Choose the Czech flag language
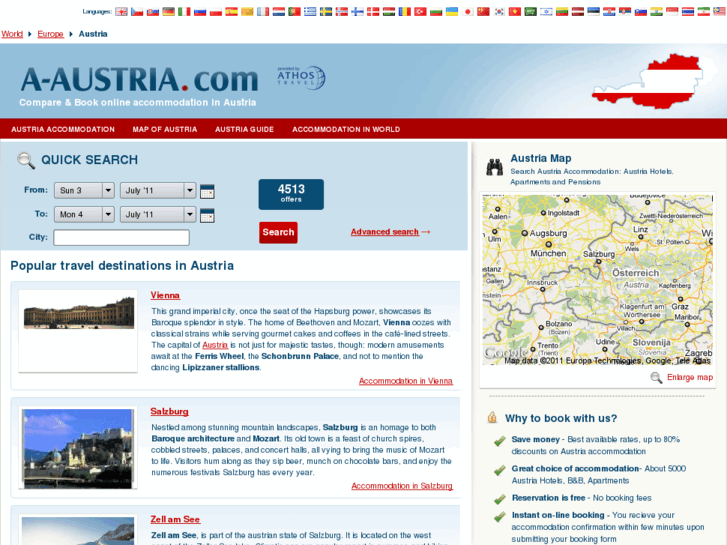The width and height of the screenshot is (727, 545). click(137, 12)
